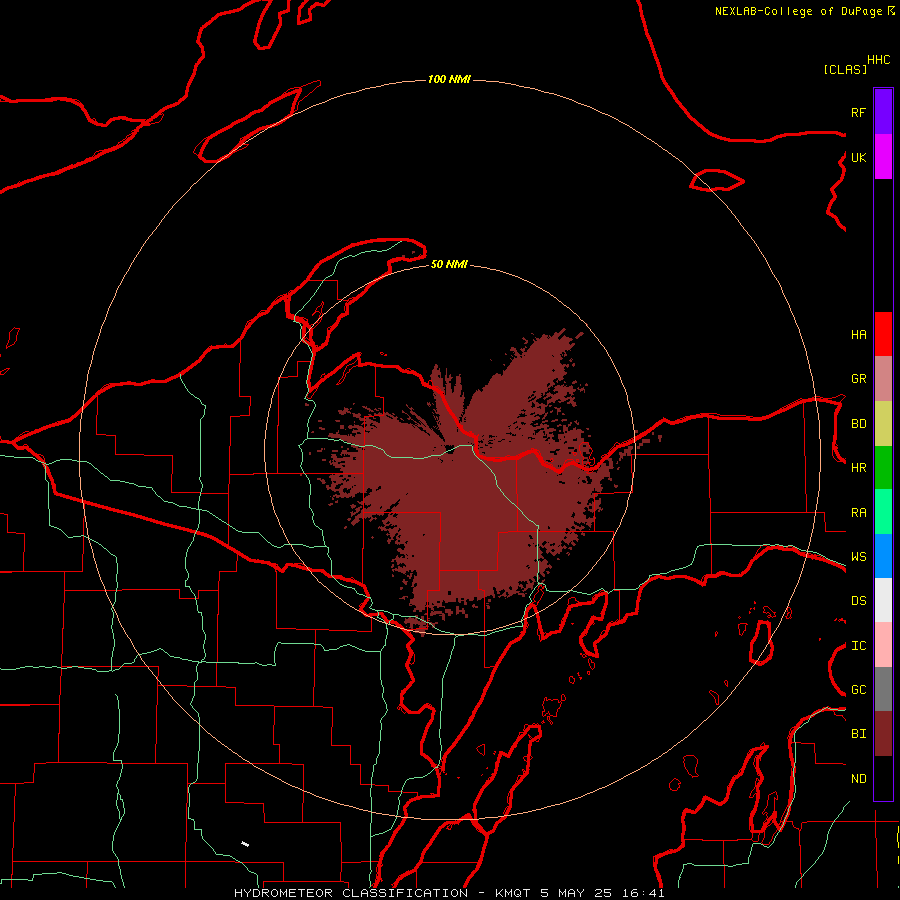Click the gray GC legend swatch
This screenshot has width=900, height=900.
(x=883, y=689)
